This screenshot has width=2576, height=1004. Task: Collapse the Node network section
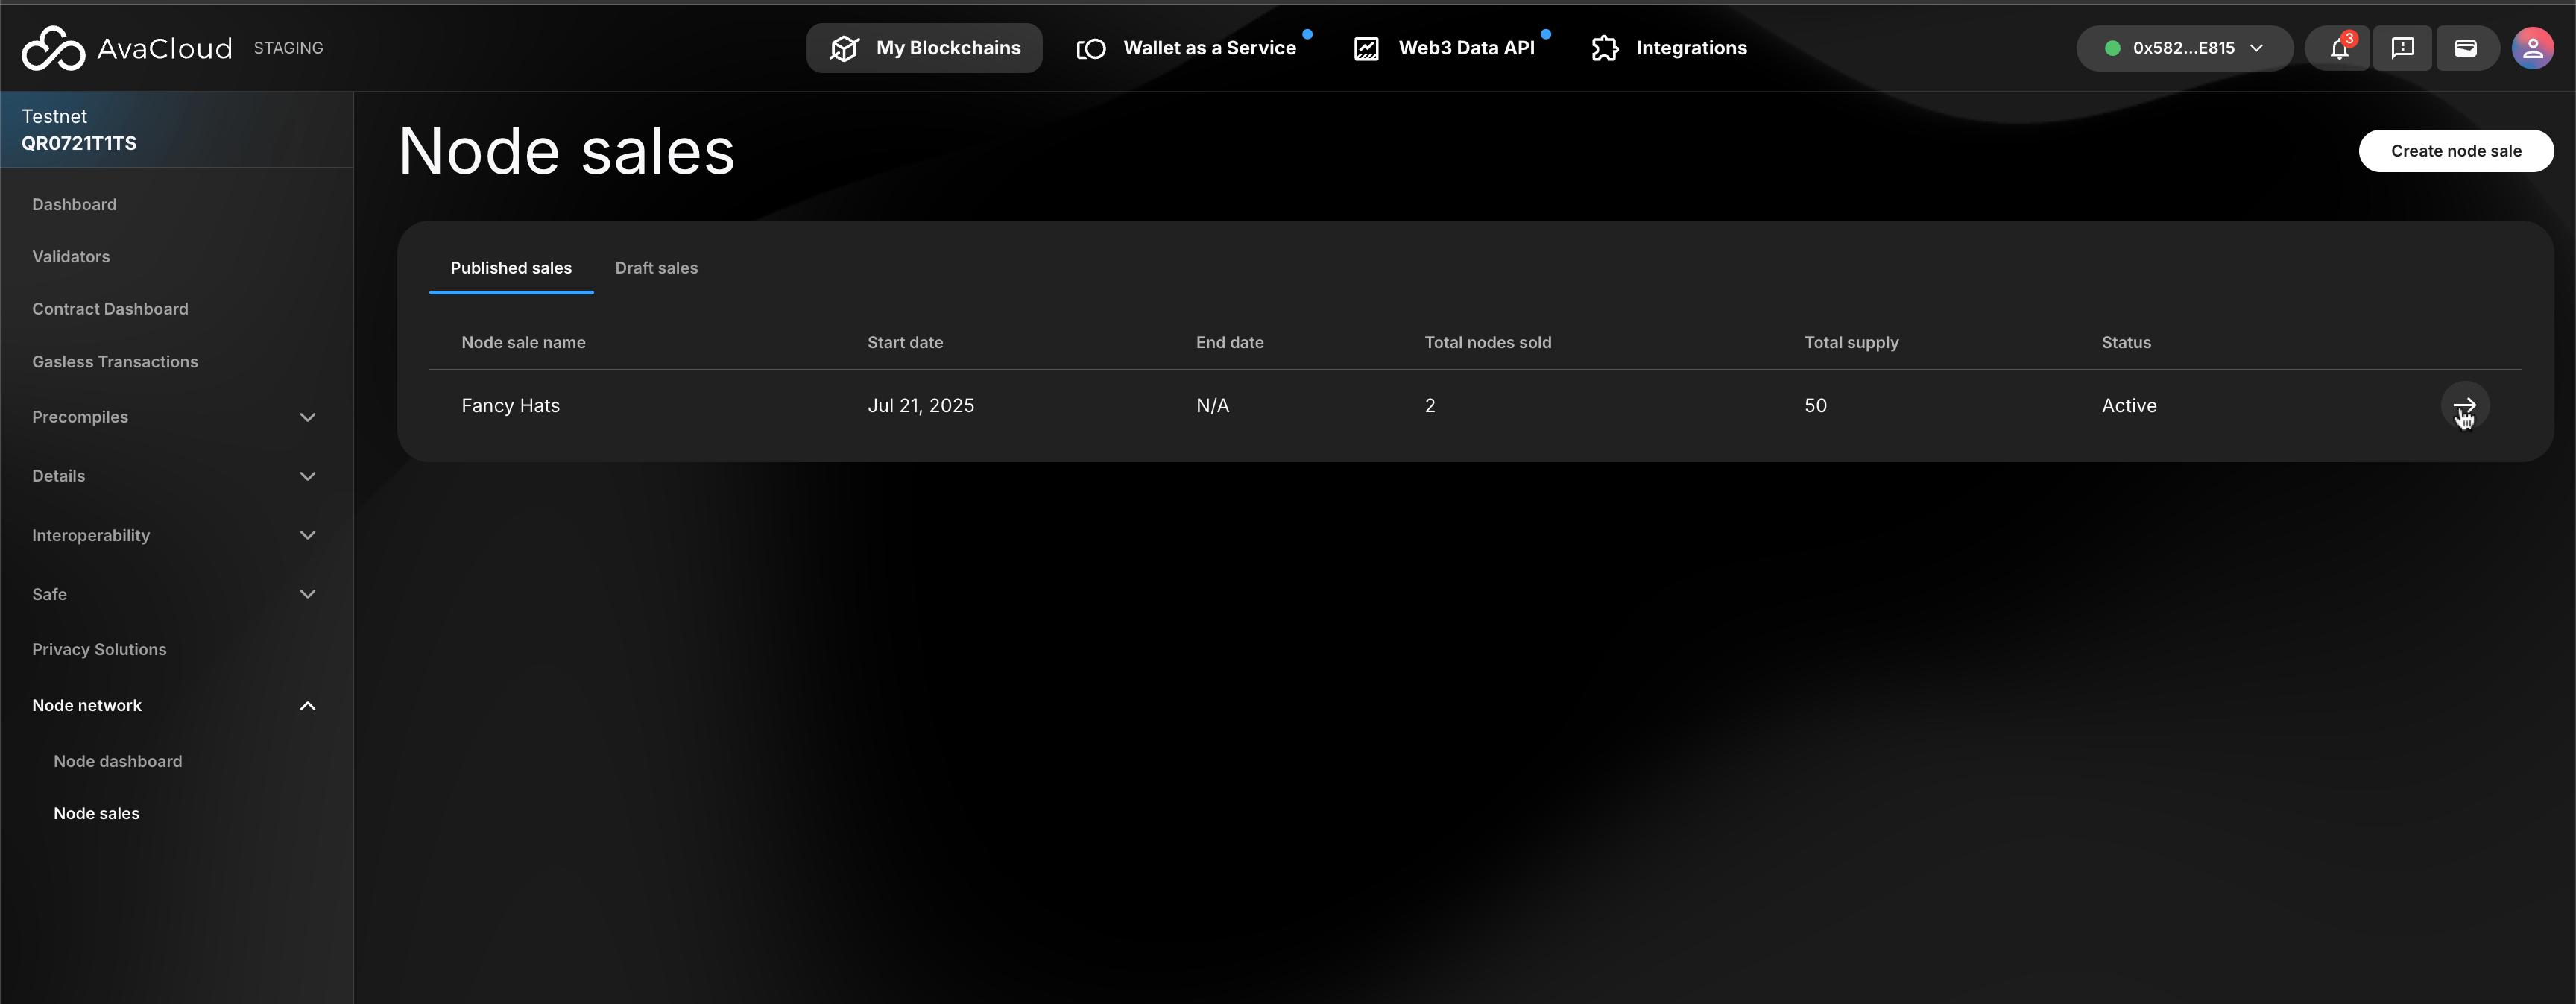(307, 706)
